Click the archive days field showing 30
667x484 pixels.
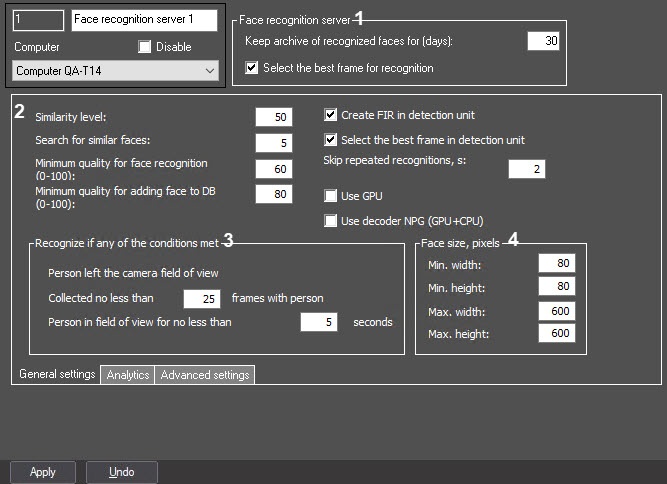click(x=543, y=41)
